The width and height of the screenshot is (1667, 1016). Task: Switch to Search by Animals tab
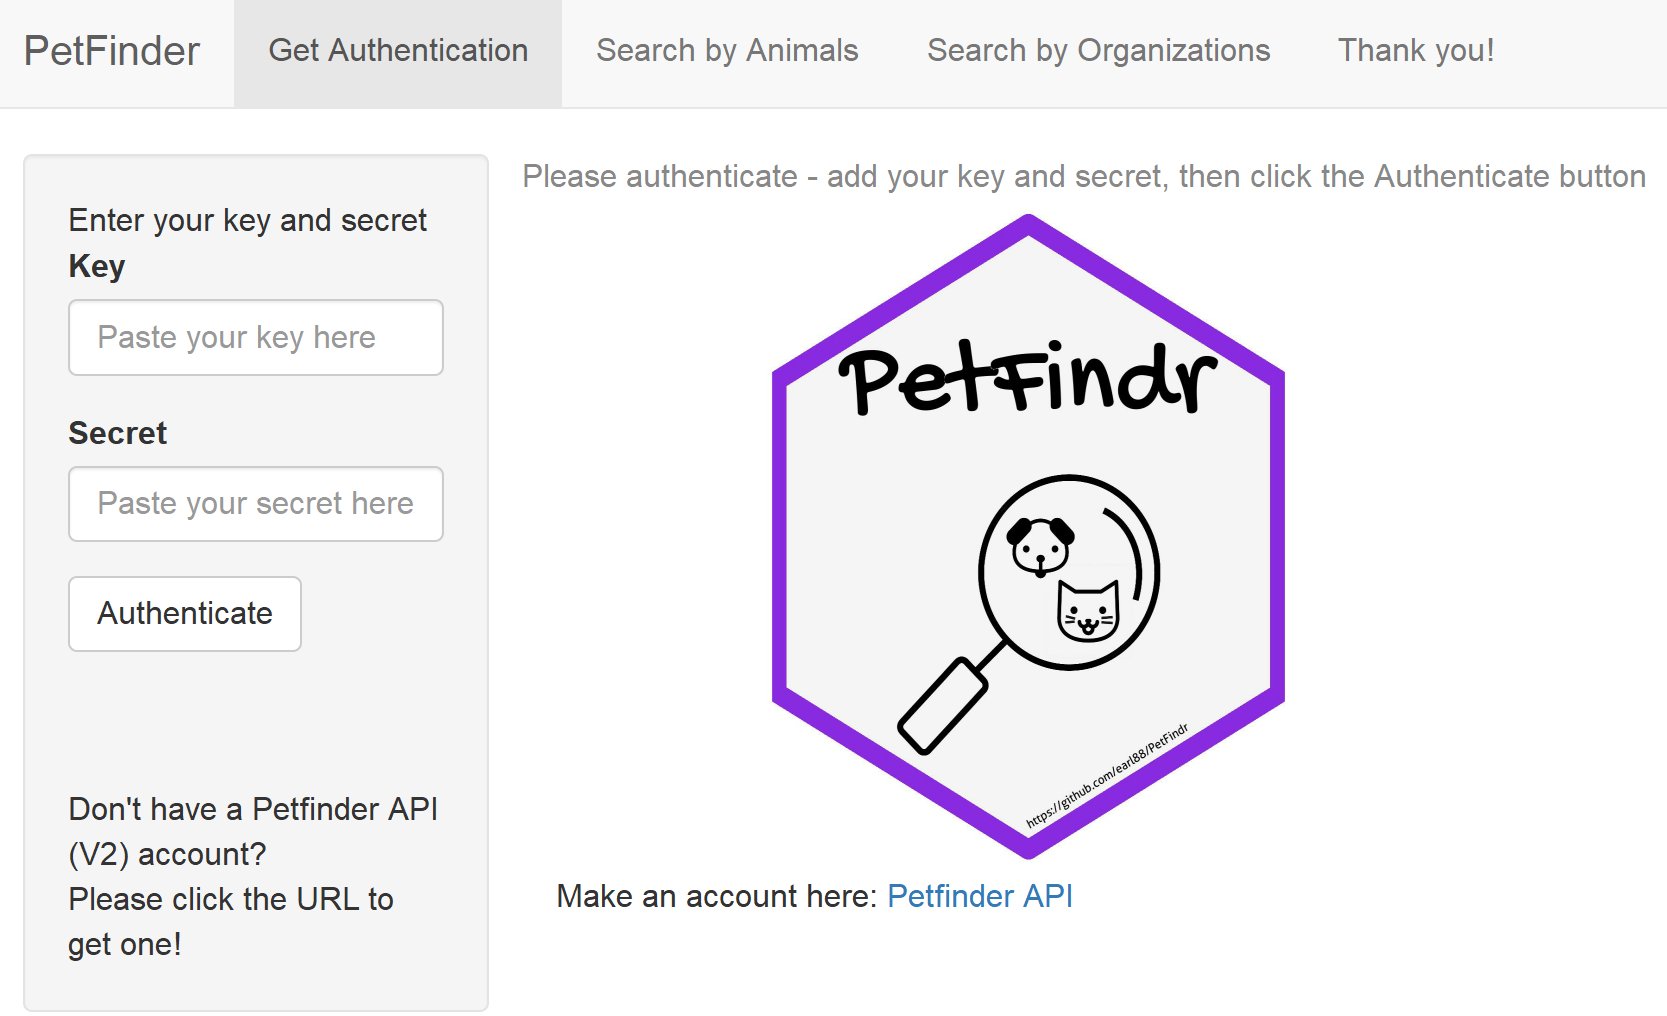point(727,51)
